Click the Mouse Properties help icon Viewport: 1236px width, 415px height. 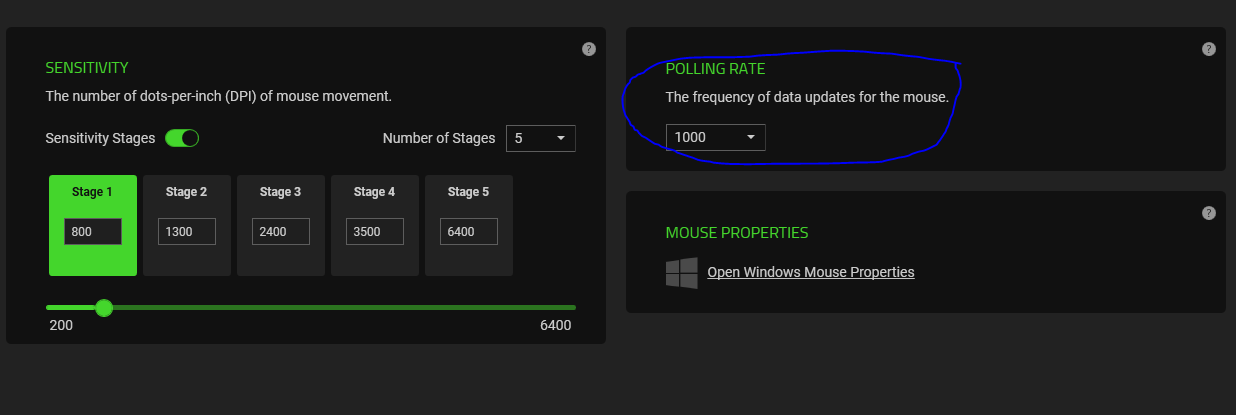(1209, 213)
